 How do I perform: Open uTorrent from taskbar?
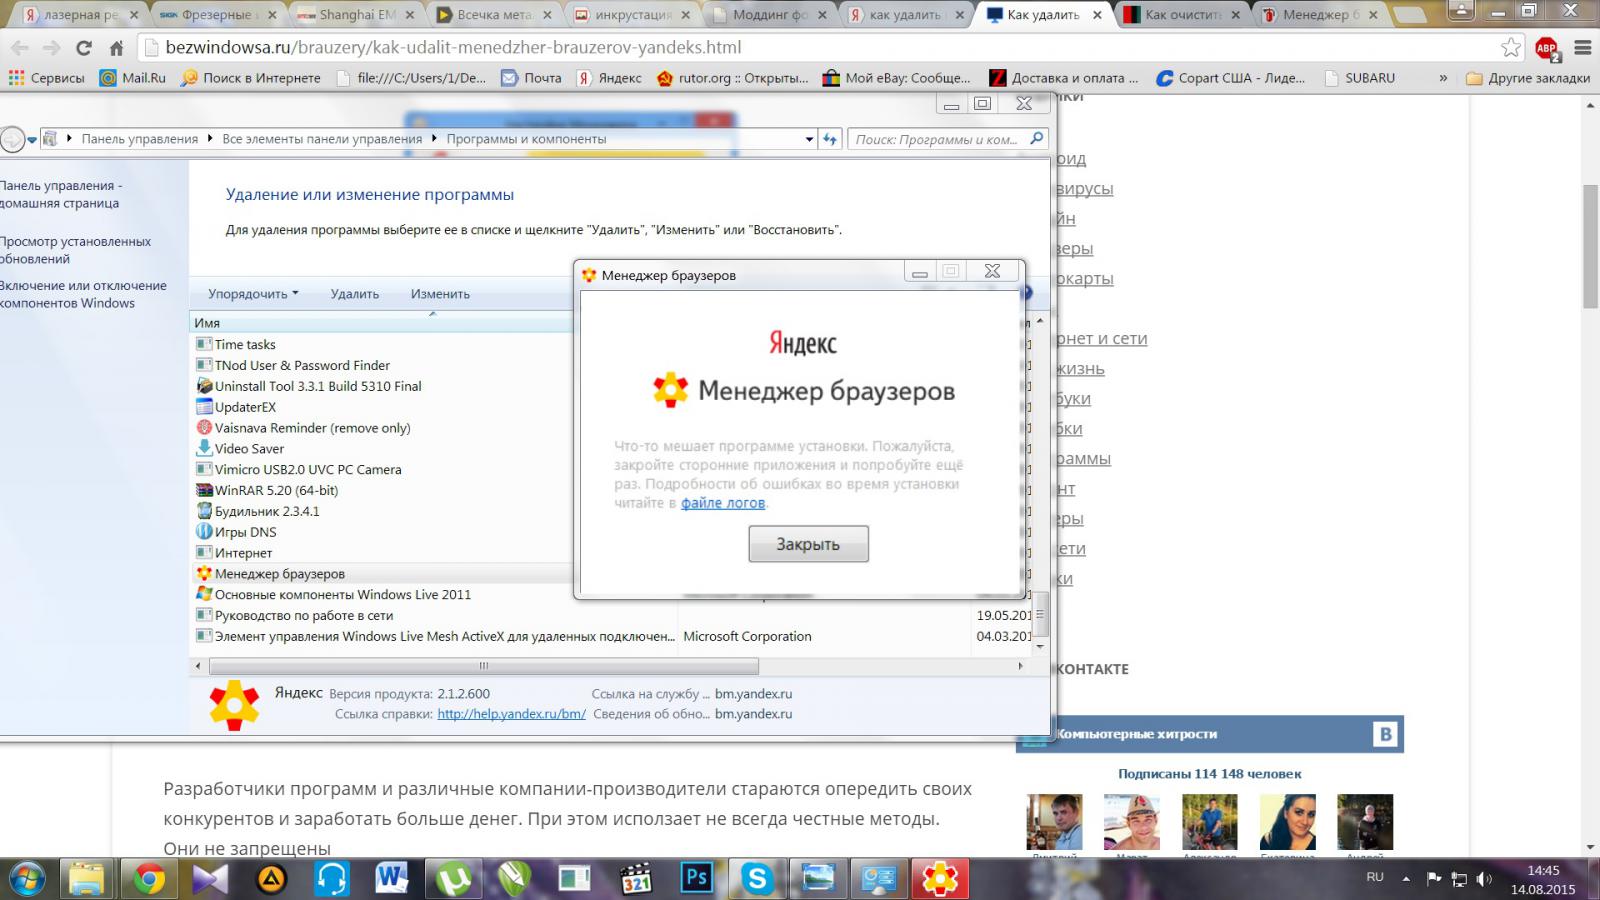(x=454, y=879)
